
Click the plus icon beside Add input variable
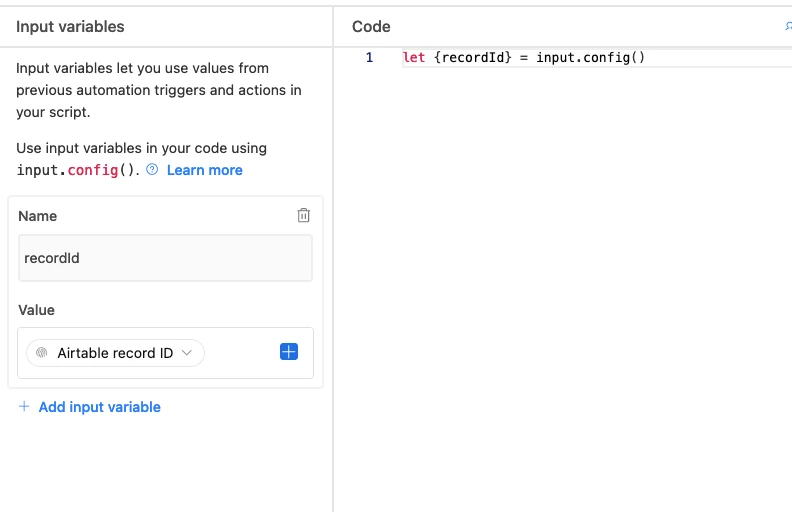point(24,406)
